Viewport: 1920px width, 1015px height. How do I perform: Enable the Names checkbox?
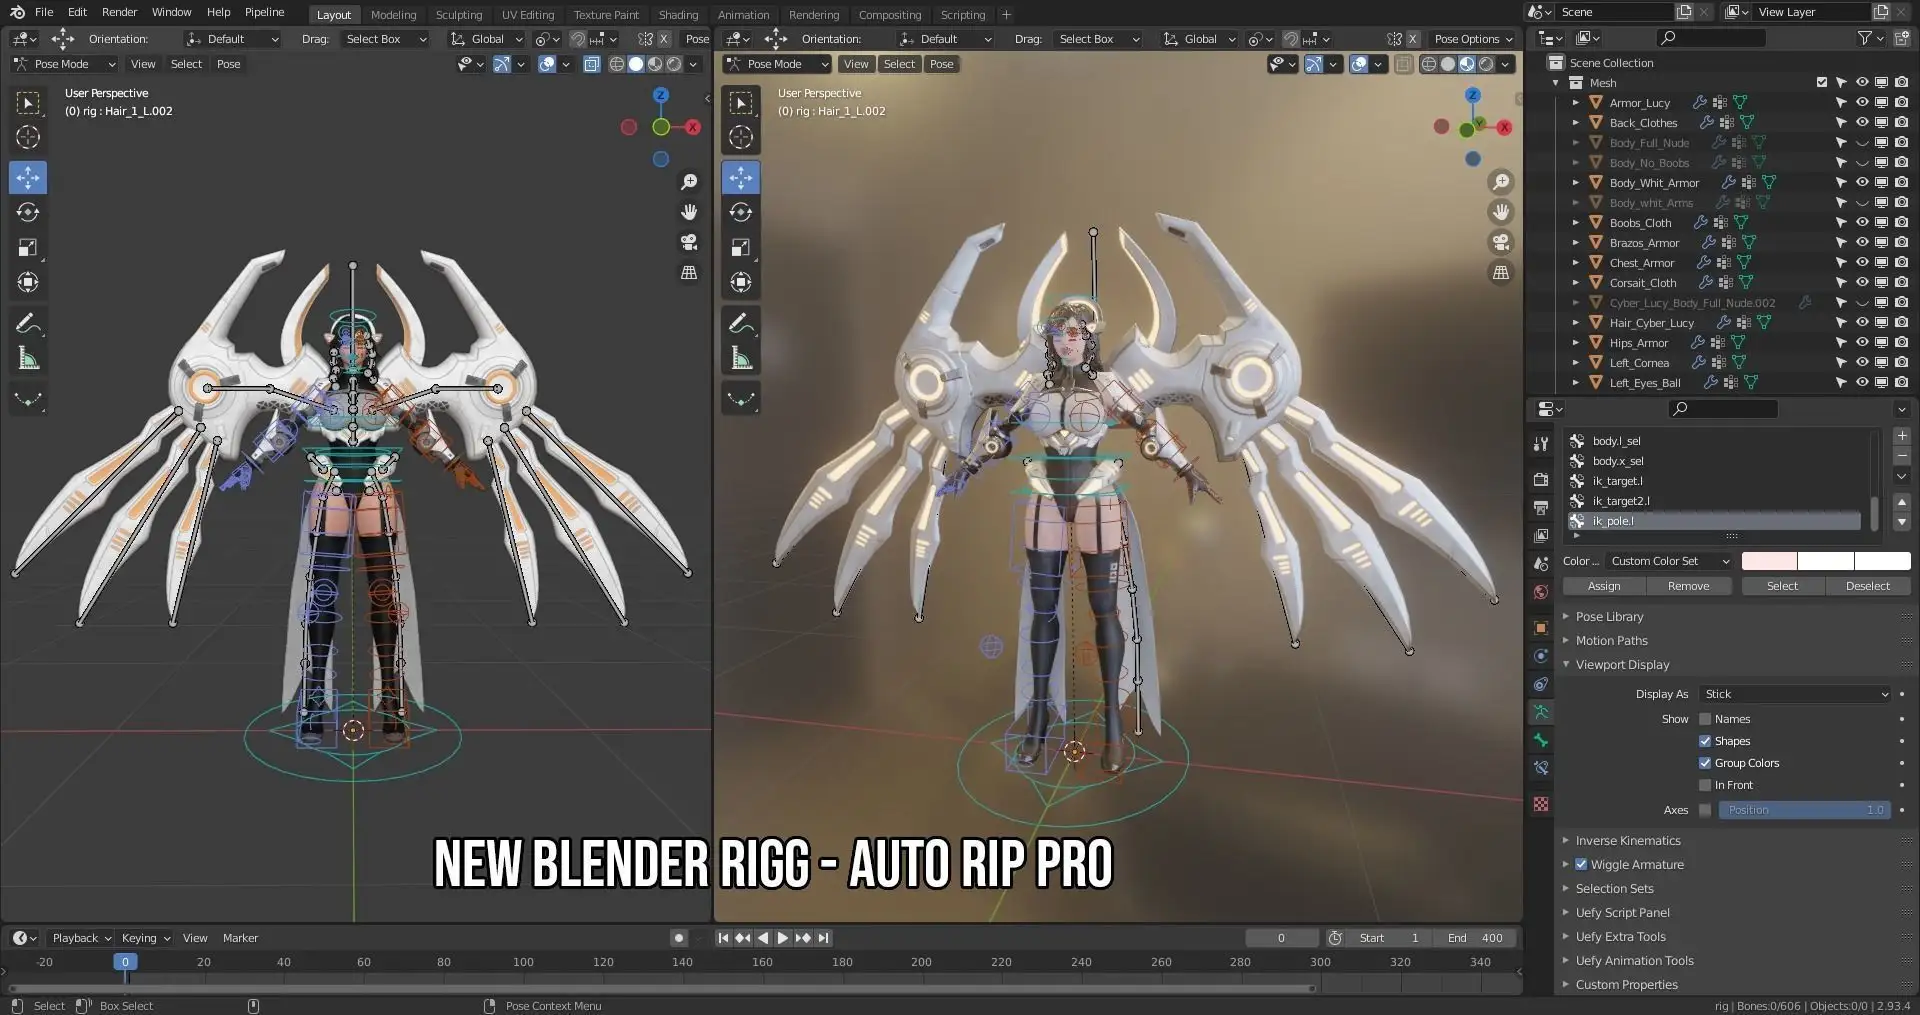1705,719
